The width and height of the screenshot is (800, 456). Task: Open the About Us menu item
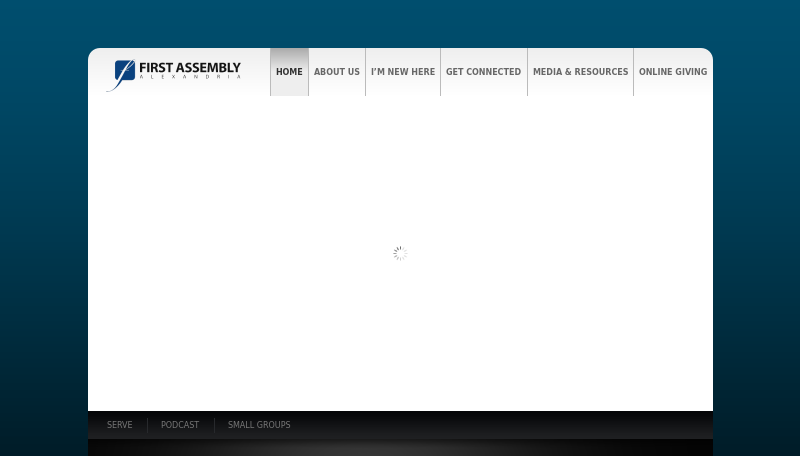point(337,72)
